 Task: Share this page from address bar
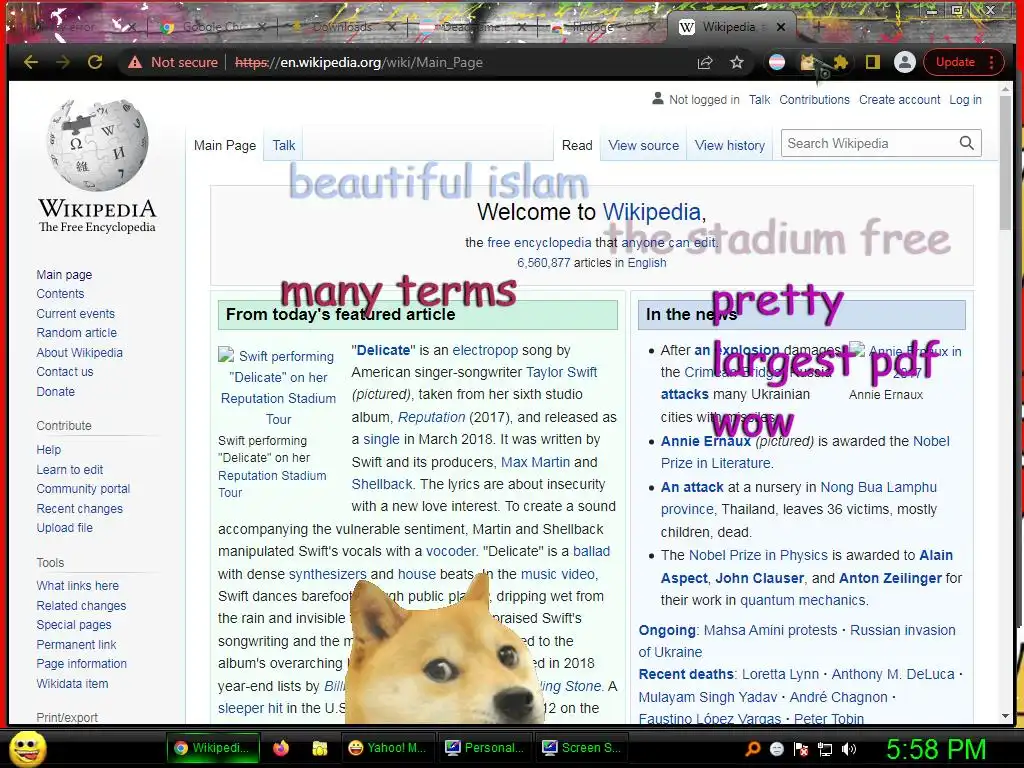point(705,63)
